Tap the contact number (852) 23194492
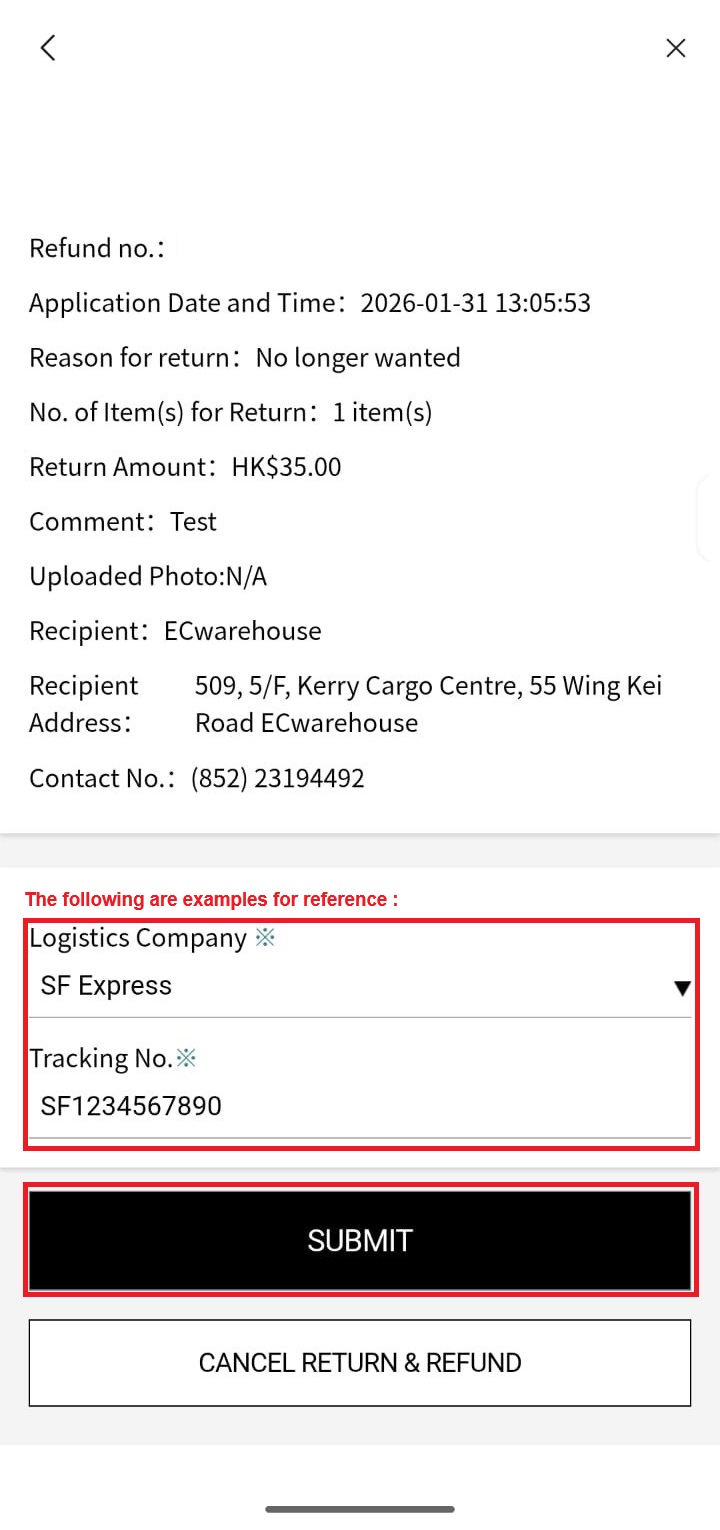The width and height of the screenshot is (720, 1530). tap(277, 778)
